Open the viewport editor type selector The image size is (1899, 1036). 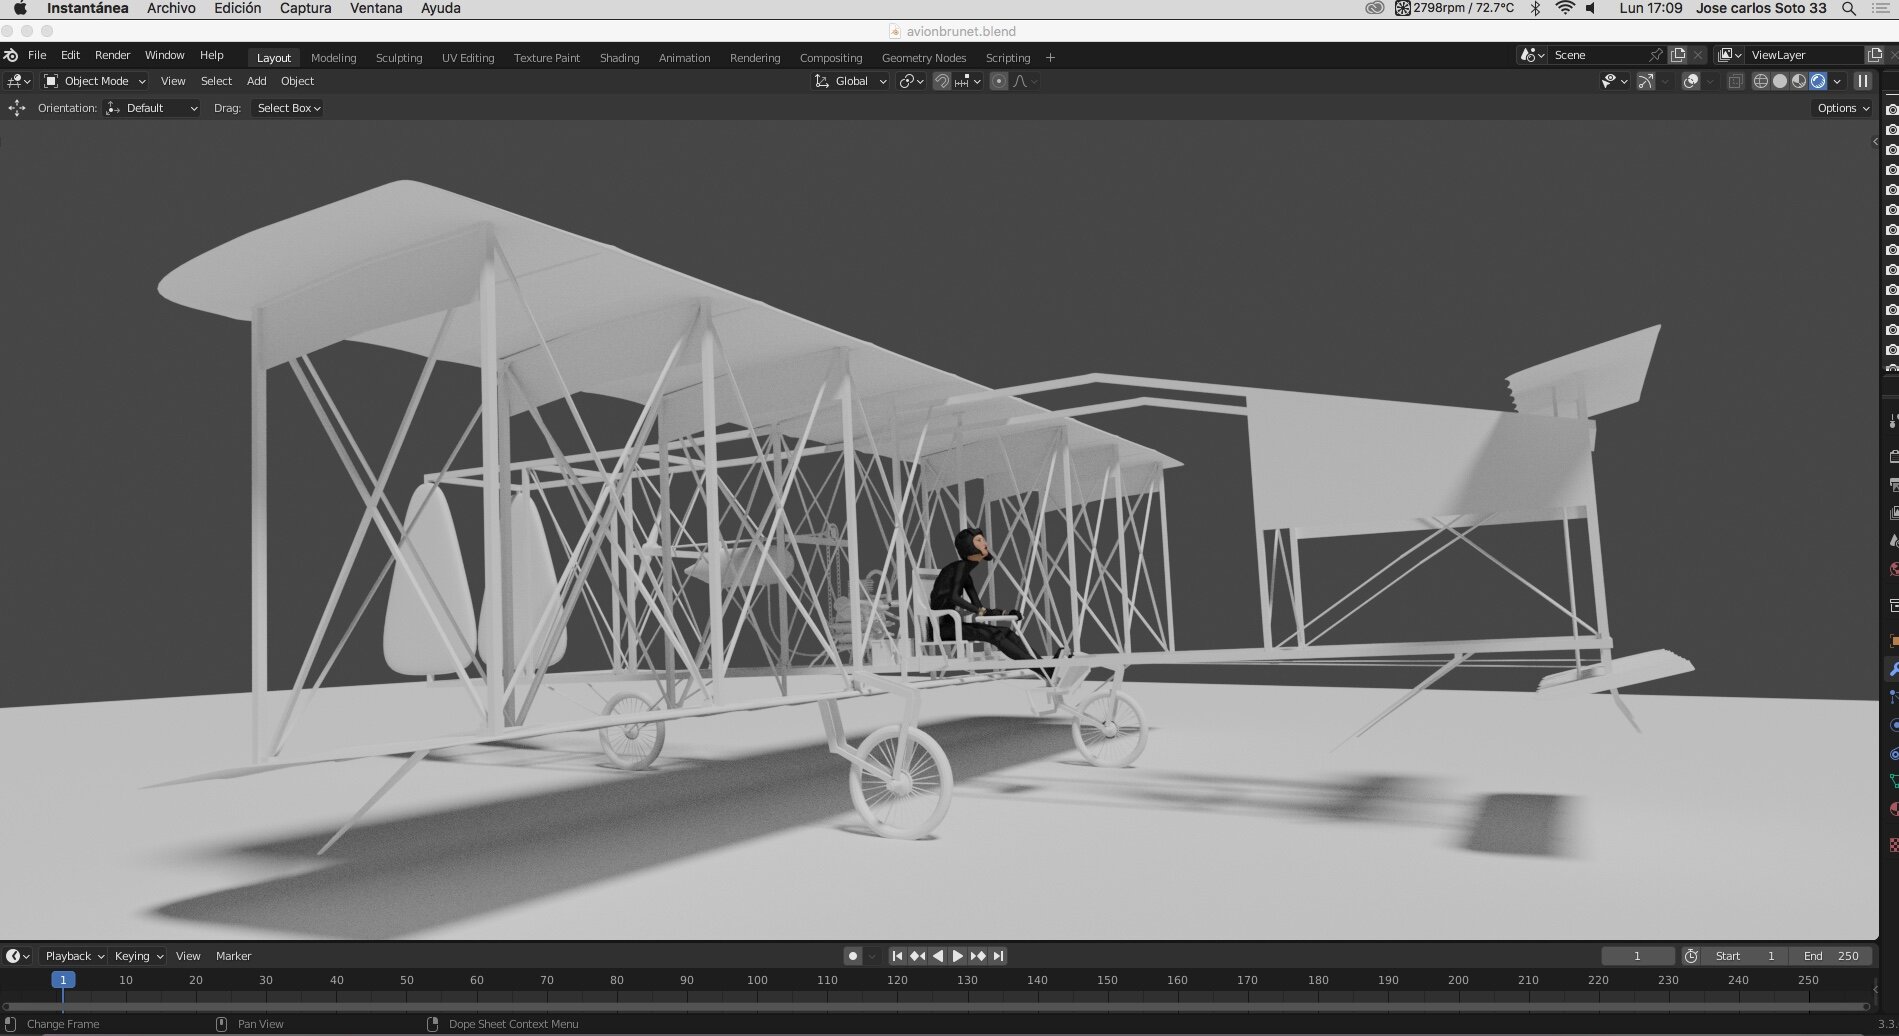(x=18, y=81)
